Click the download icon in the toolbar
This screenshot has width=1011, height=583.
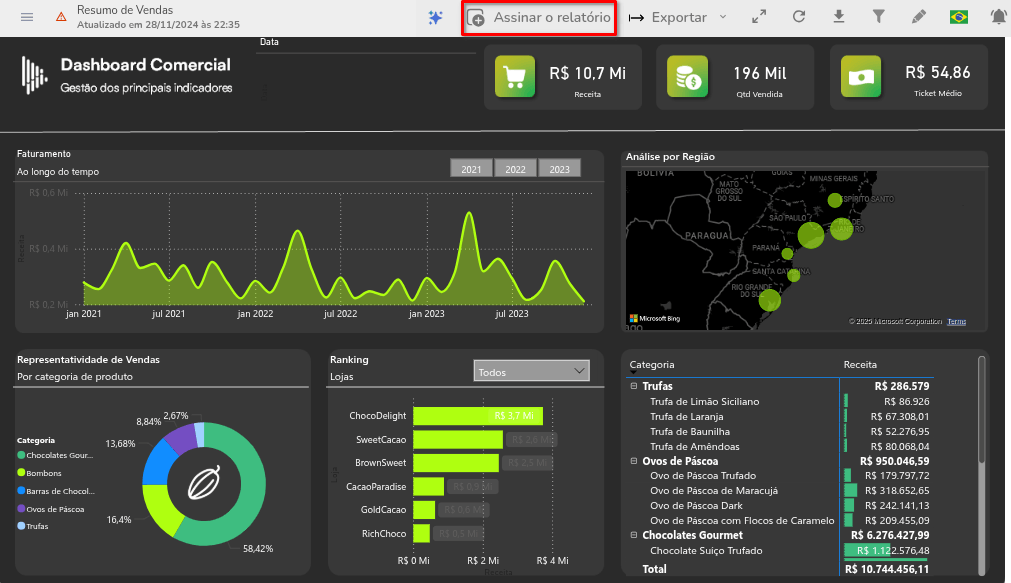[839, 17]
